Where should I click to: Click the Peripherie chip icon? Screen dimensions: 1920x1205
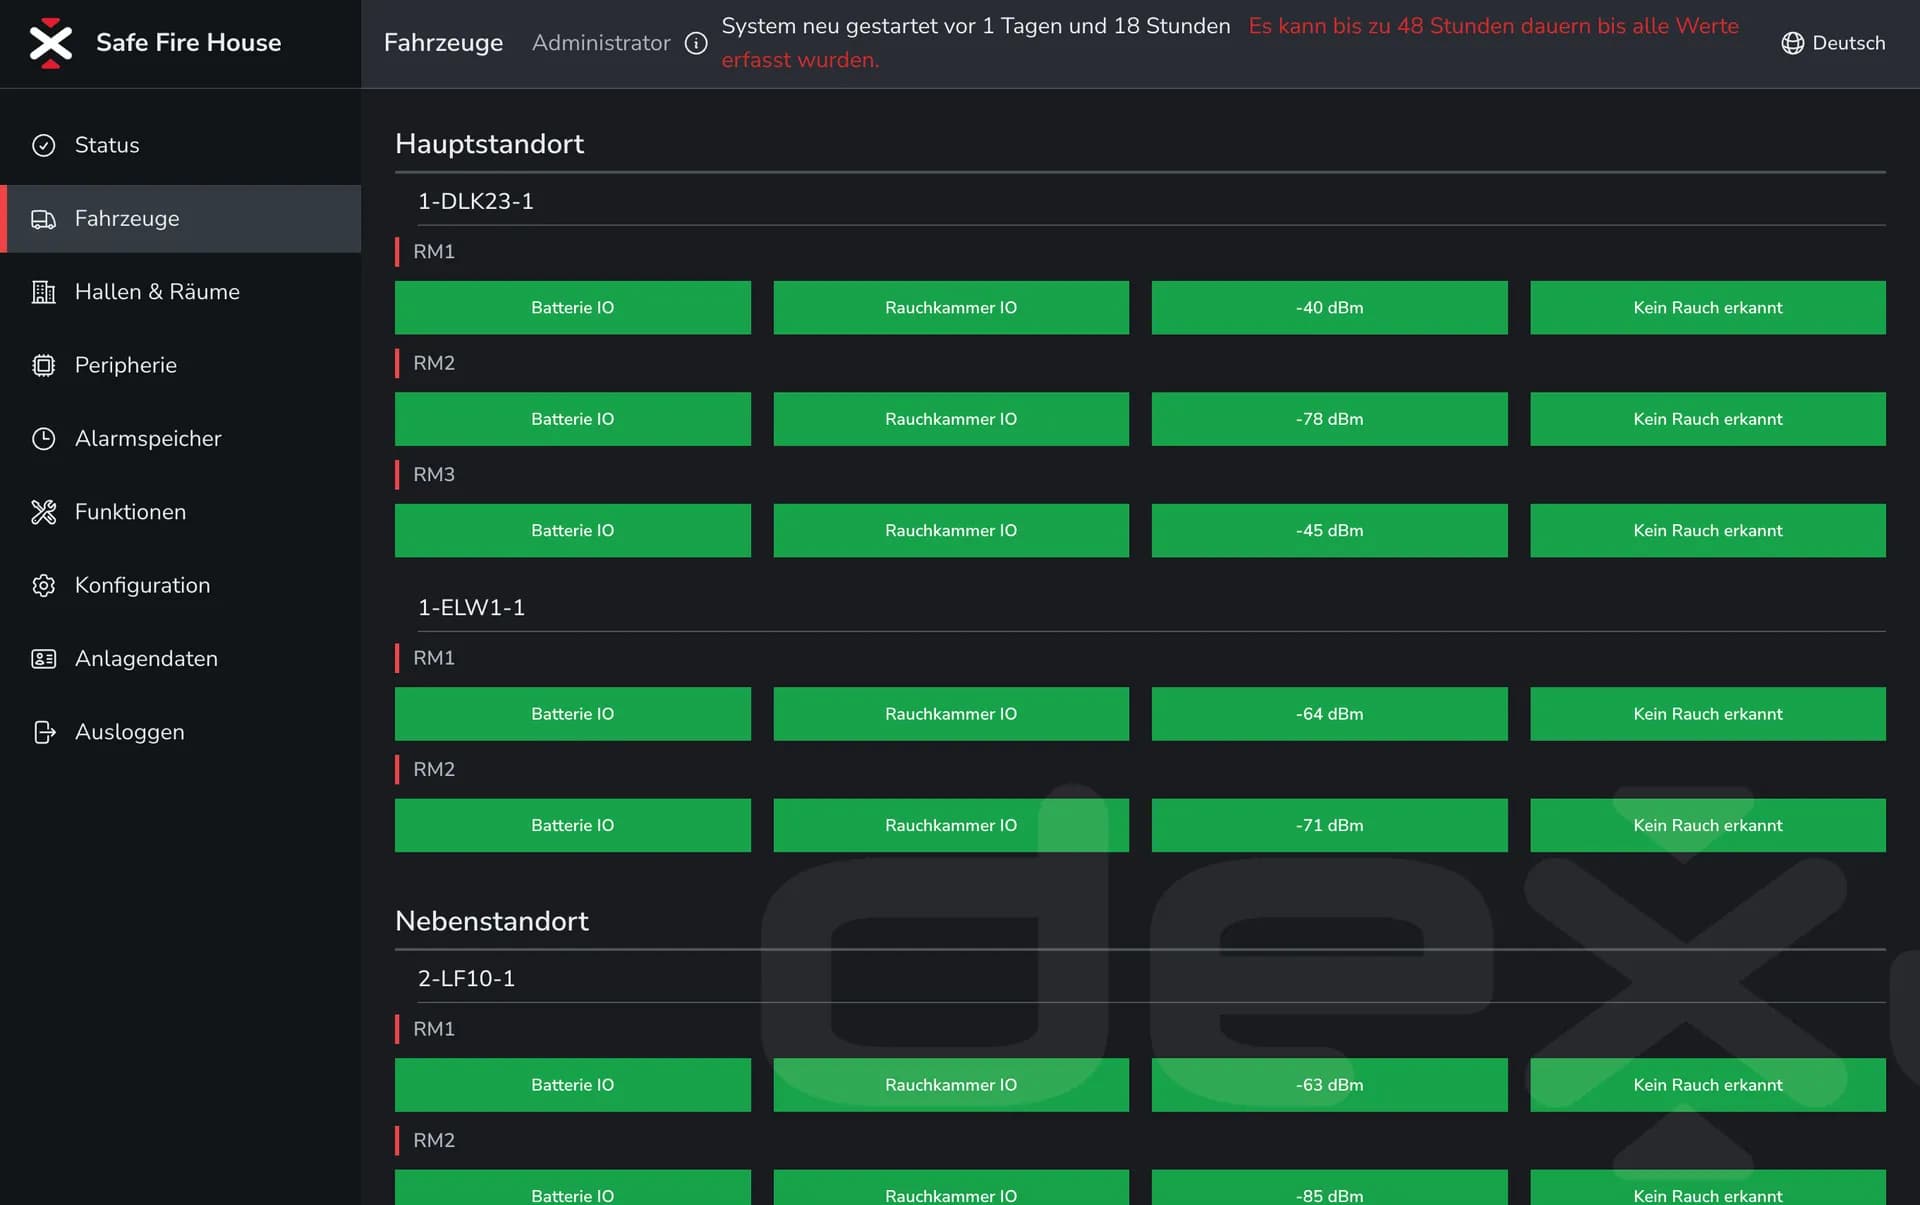43,365
